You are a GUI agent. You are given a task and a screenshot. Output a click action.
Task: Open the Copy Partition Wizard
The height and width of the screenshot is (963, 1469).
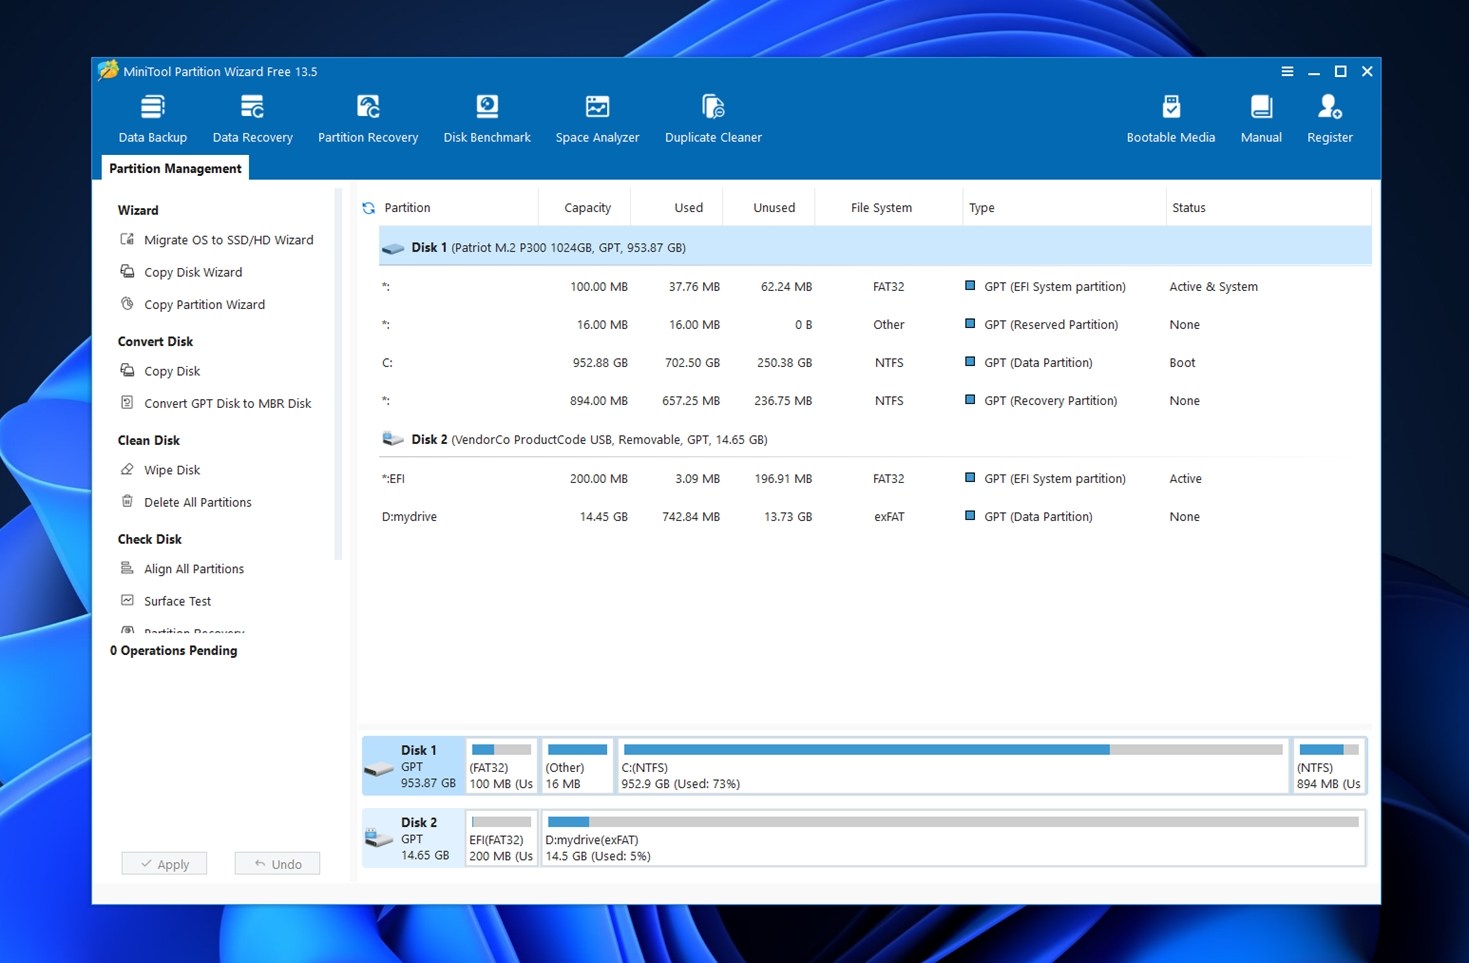[x=204, y=304]
